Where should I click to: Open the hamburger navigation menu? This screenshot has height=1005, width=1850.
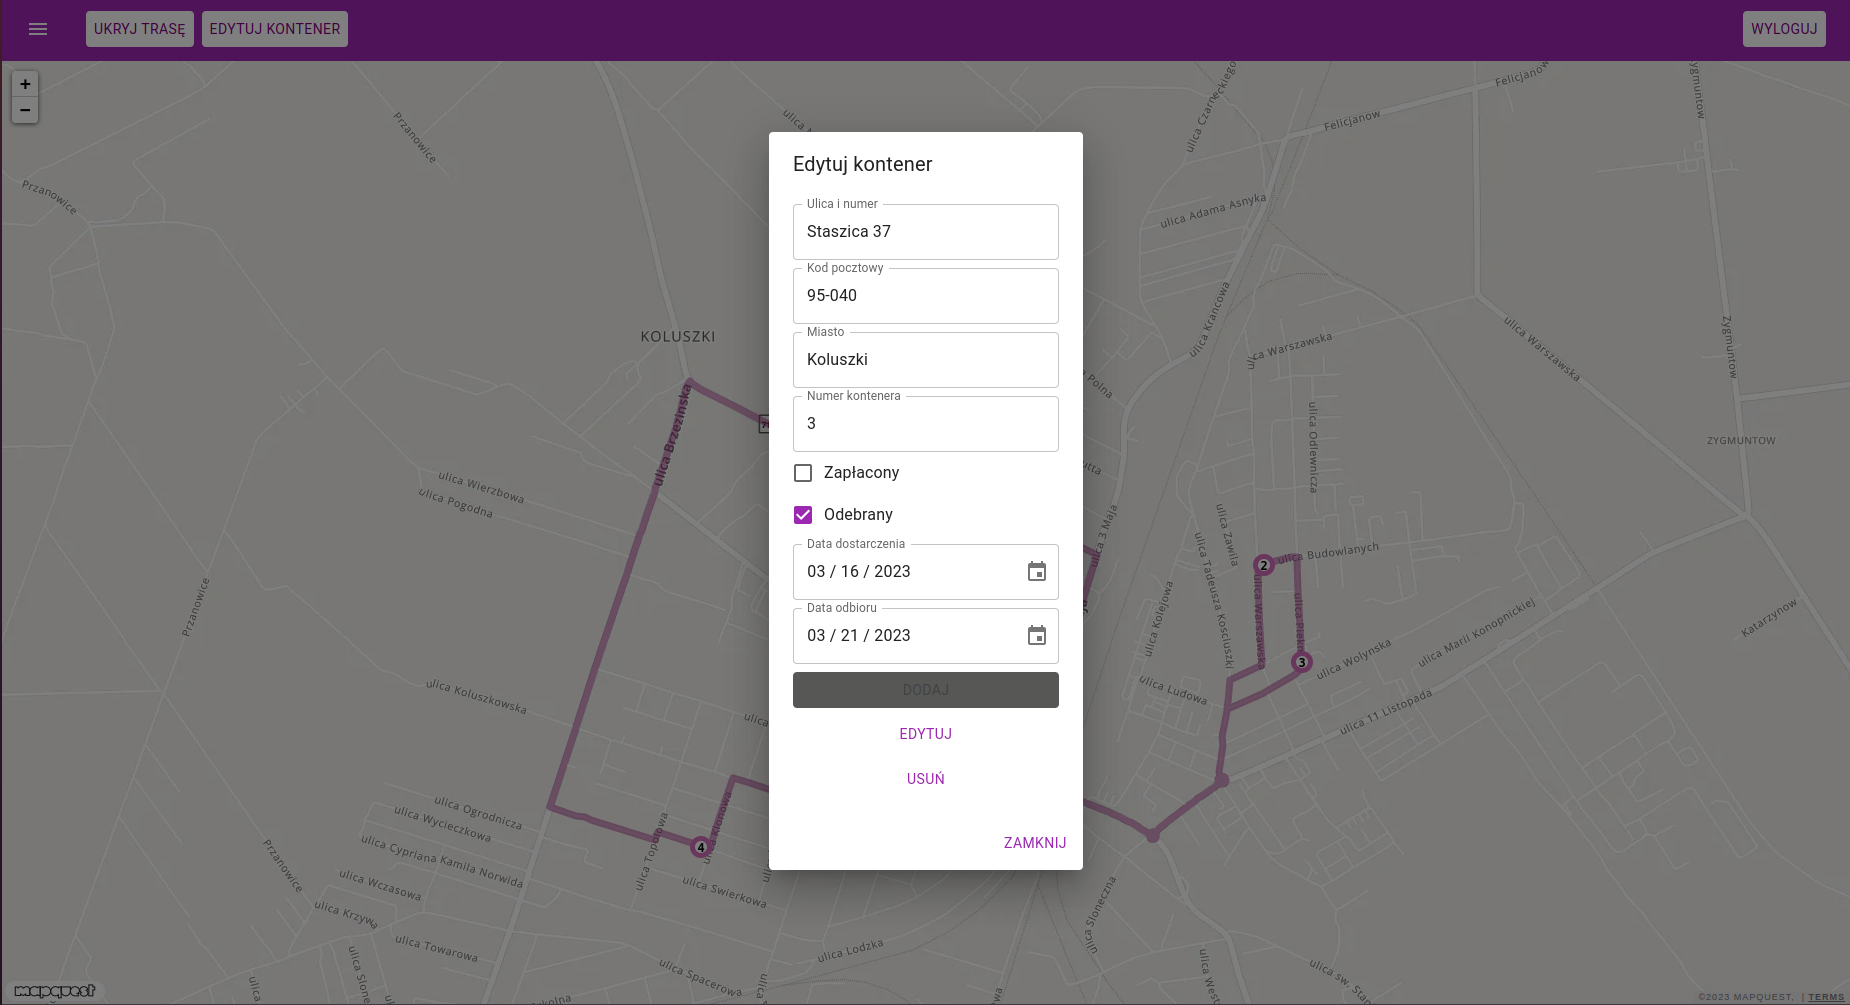pos(38,29)
